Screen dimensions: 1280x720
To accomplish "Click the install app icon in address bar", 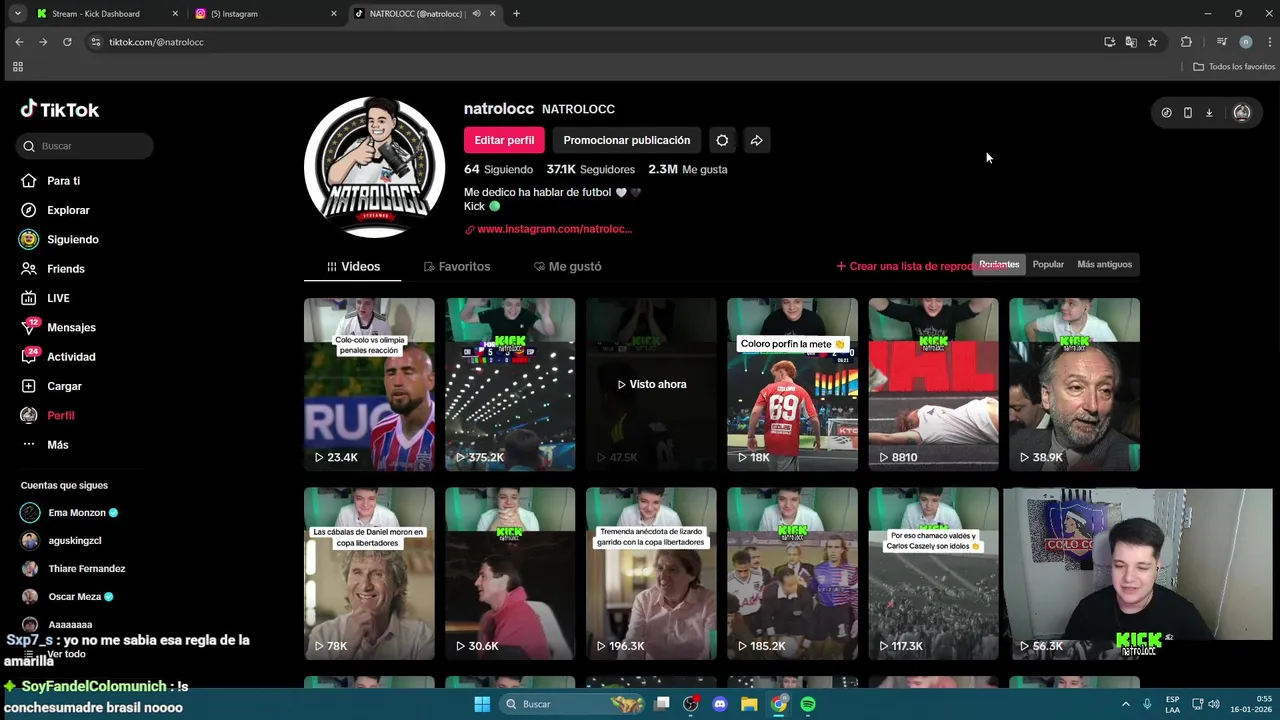I will [1110, 42].
